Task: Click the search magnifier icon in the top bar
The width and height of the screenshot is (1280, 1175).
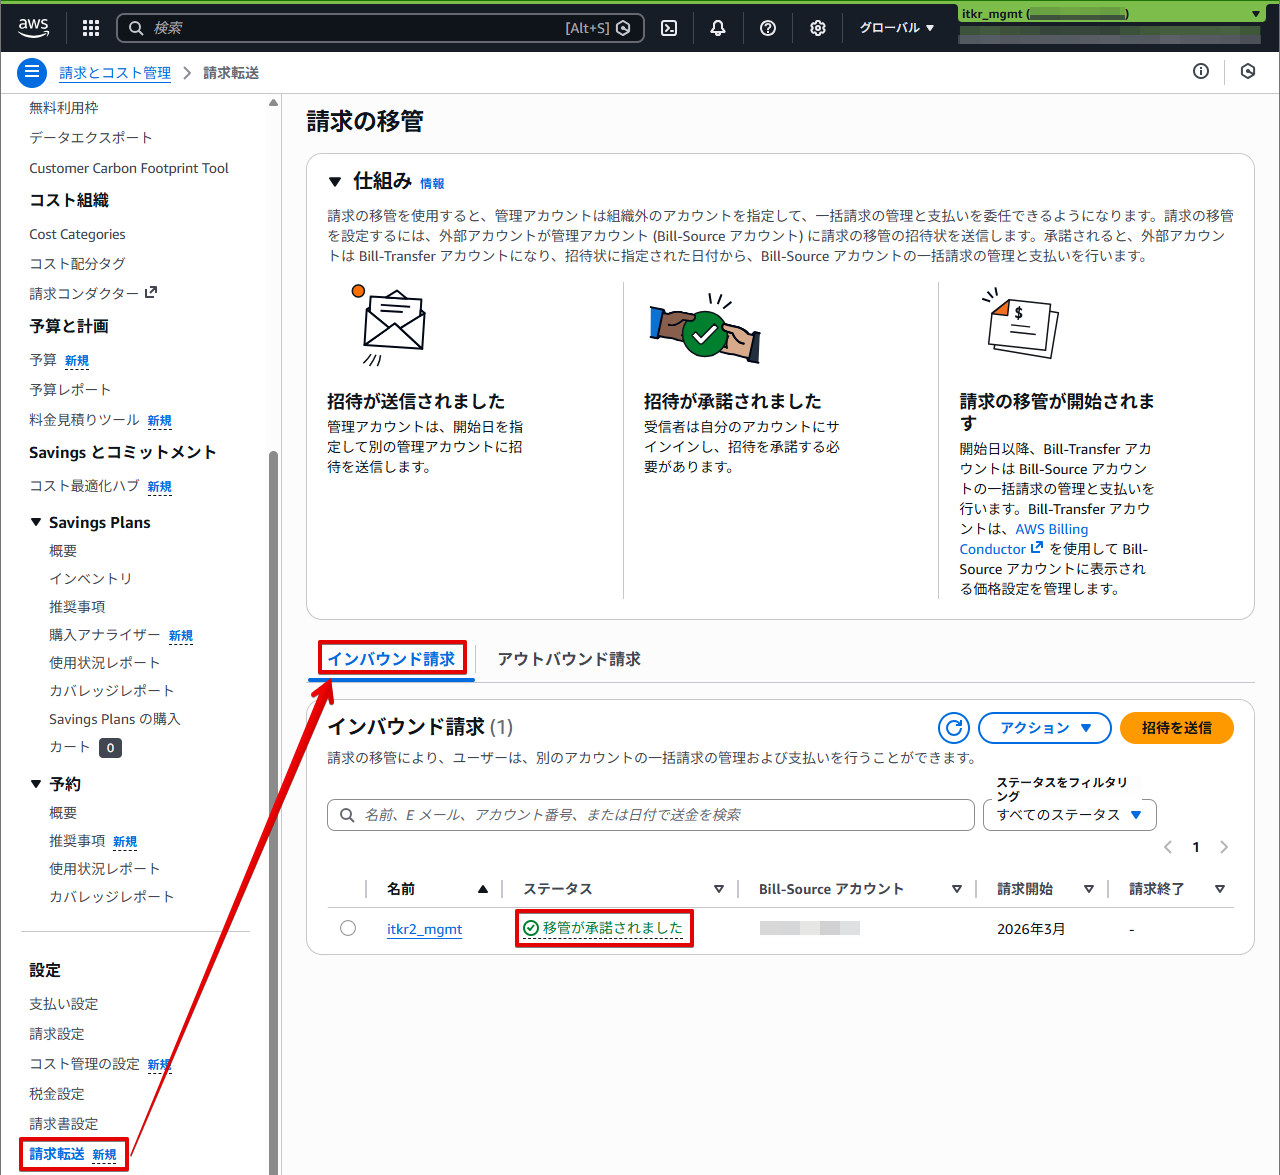Action: (x=136, y=28)
